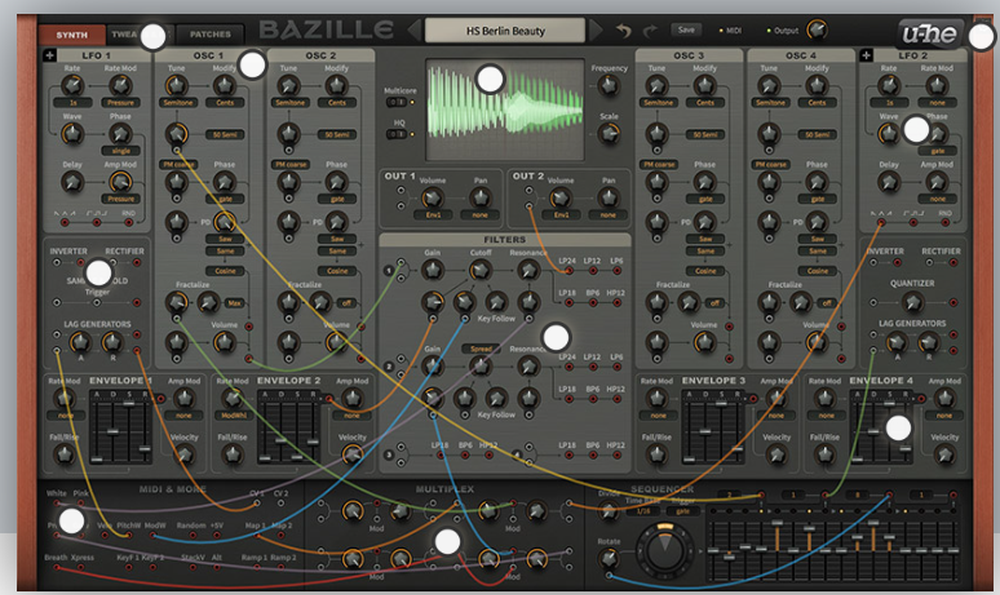Viewport: 1000px width, 595px height.
Task: Click the Filter 1 Resonance knob
Action: pyautogui.click(x=527, y=270)
